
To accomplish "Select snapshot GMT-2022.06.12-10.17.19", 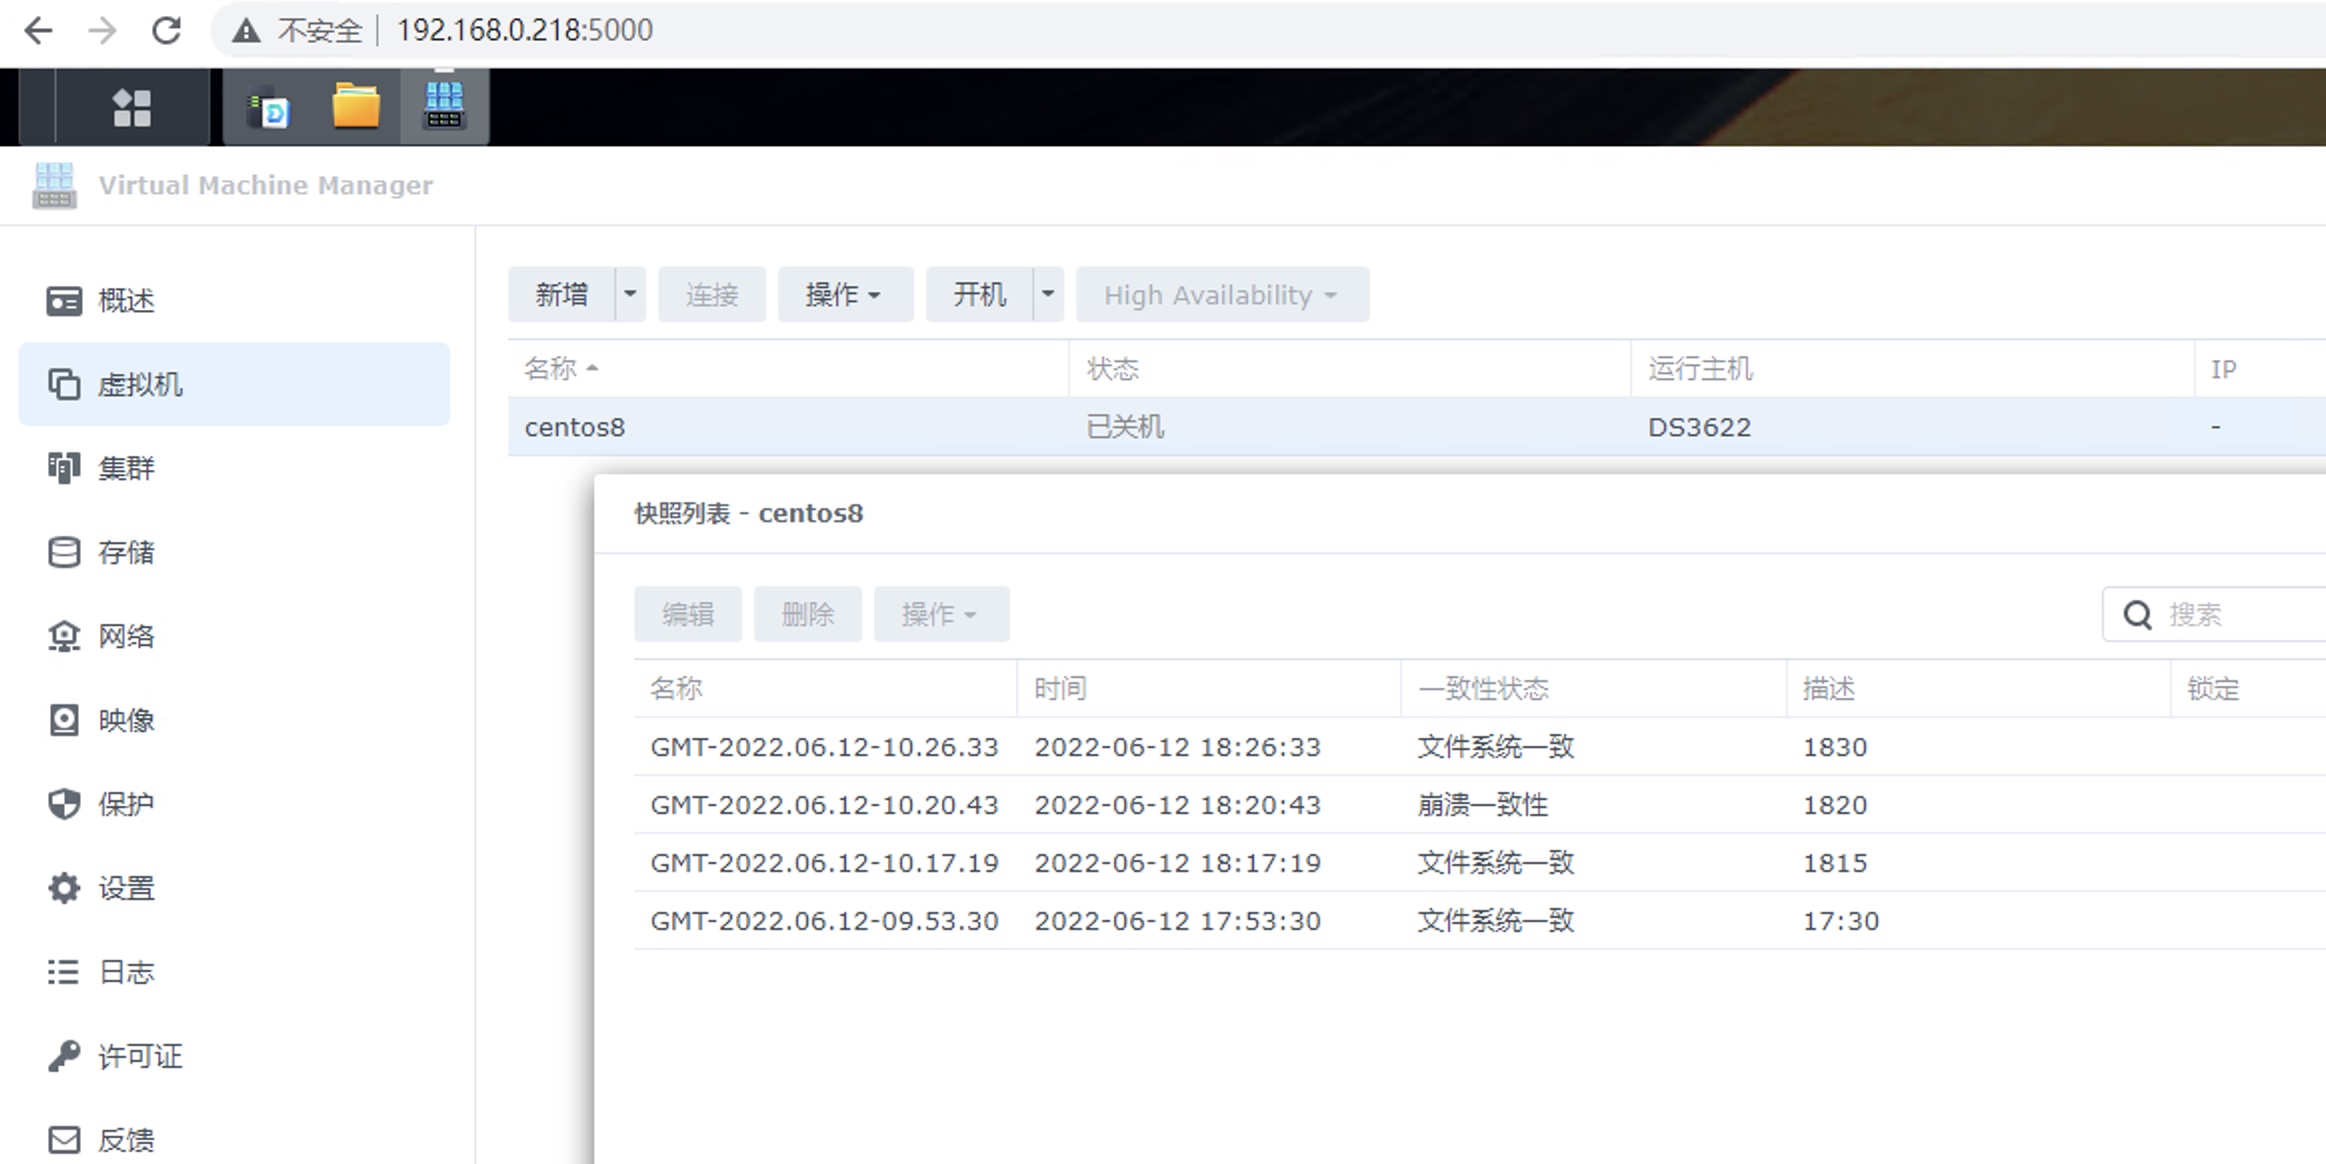I will tap(1480, 863).
